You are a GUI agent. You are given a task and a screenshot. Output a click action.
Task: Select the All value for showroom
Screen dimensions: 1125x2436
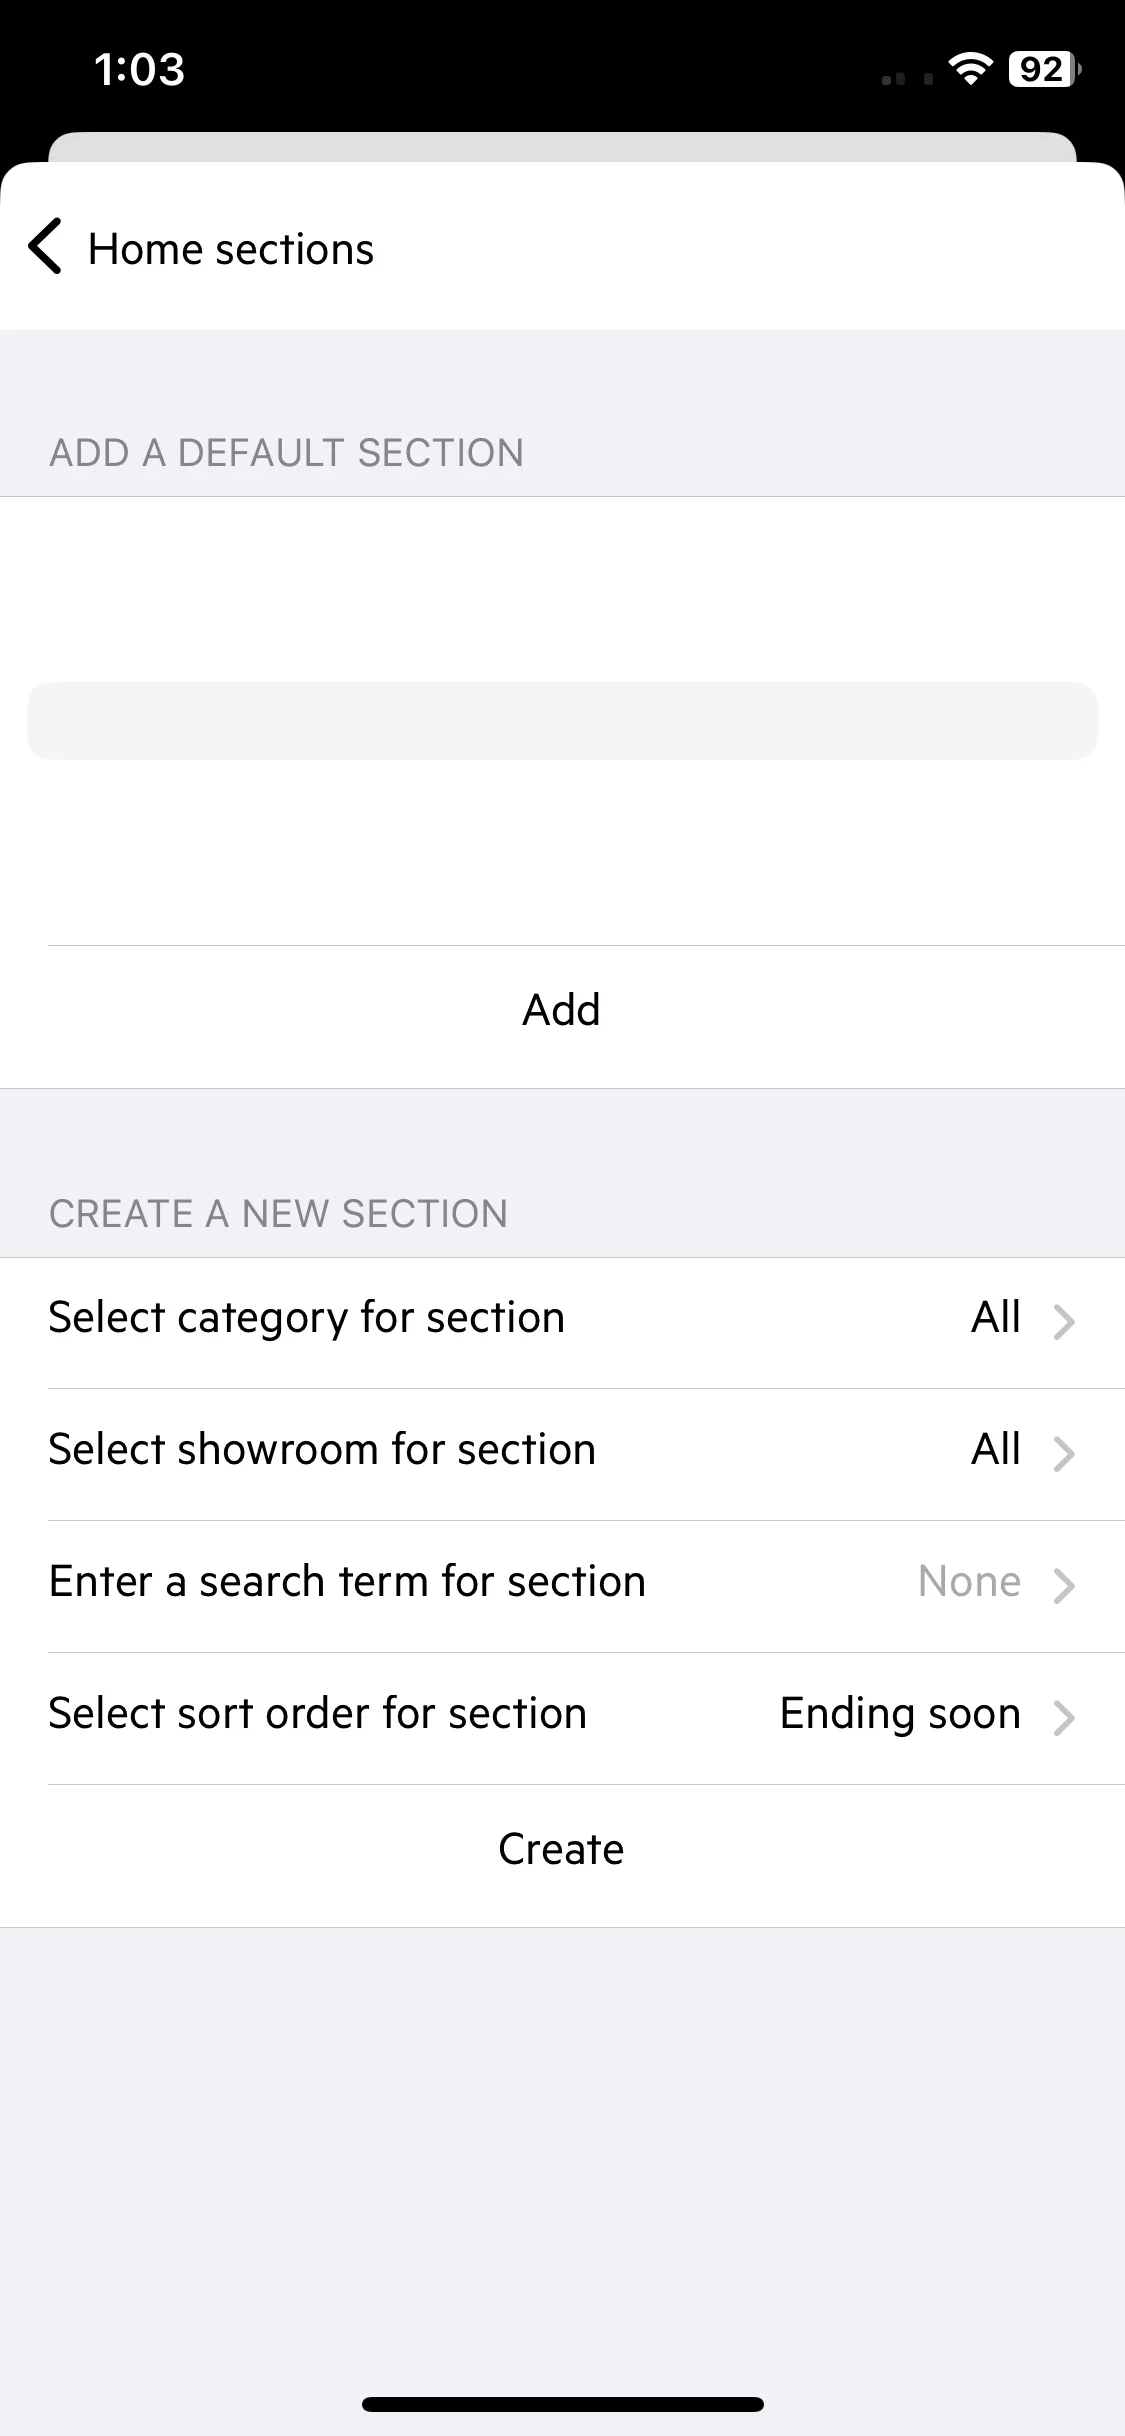996,1449
